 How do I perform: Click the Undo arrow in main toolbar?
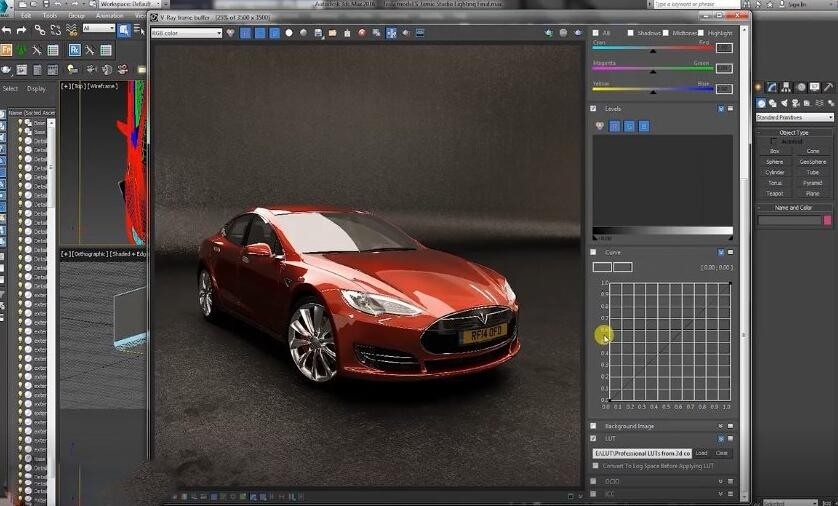pos(7,30)
